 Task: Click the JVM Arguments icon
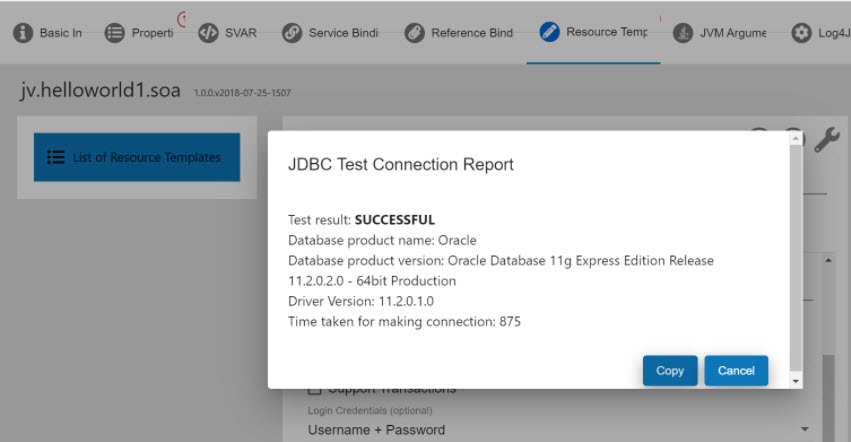(683, 33)
